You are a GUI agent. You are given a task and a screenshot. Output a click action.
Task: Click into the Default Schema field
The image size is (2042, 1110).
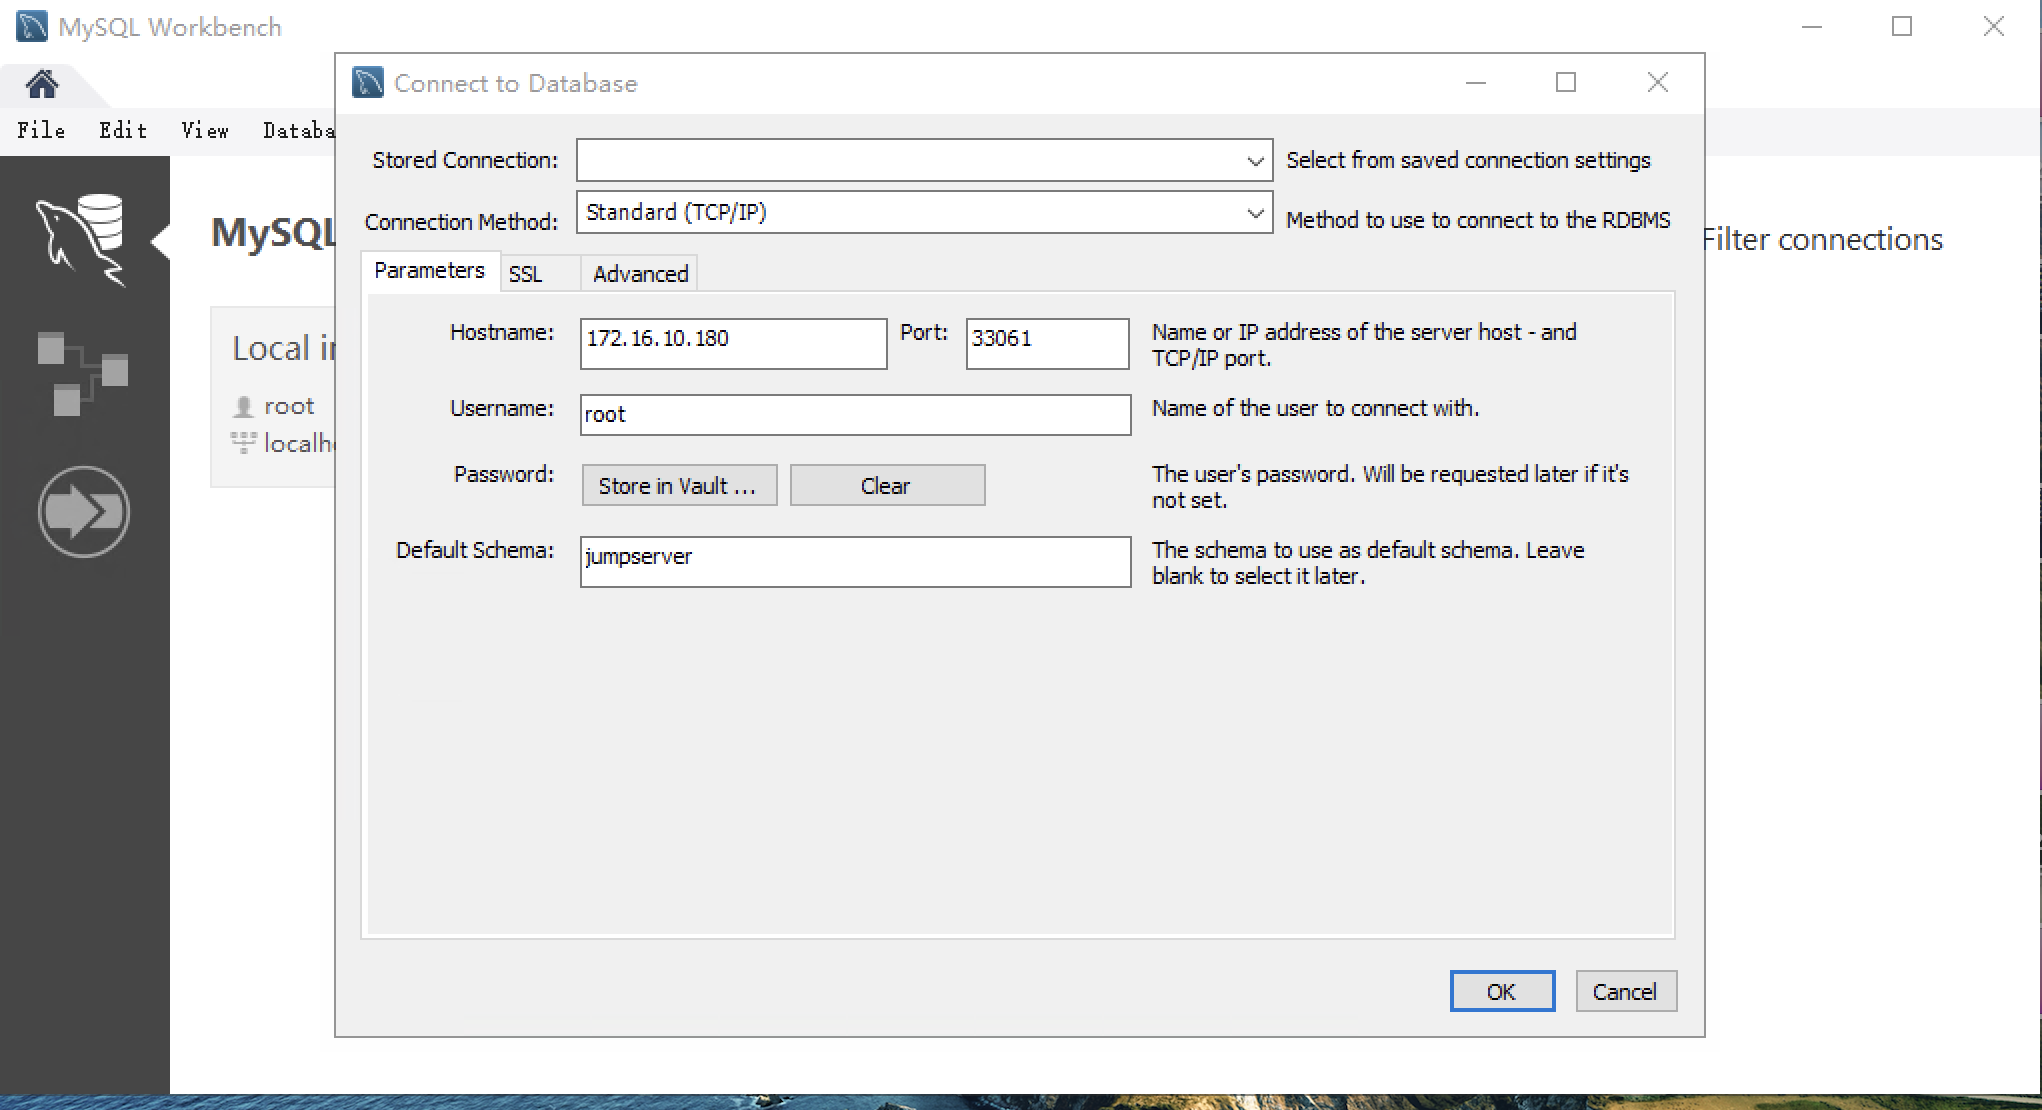(855, 561)
